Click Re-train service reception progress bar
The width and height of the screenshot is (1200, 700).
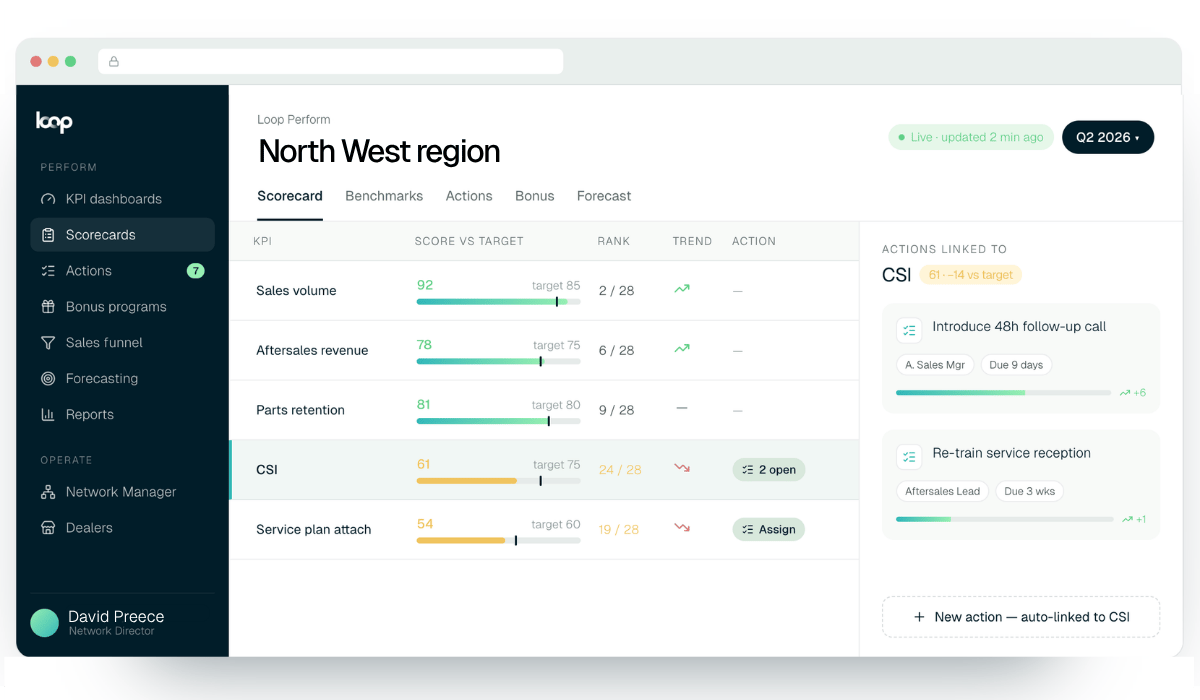coord(1004,519)
